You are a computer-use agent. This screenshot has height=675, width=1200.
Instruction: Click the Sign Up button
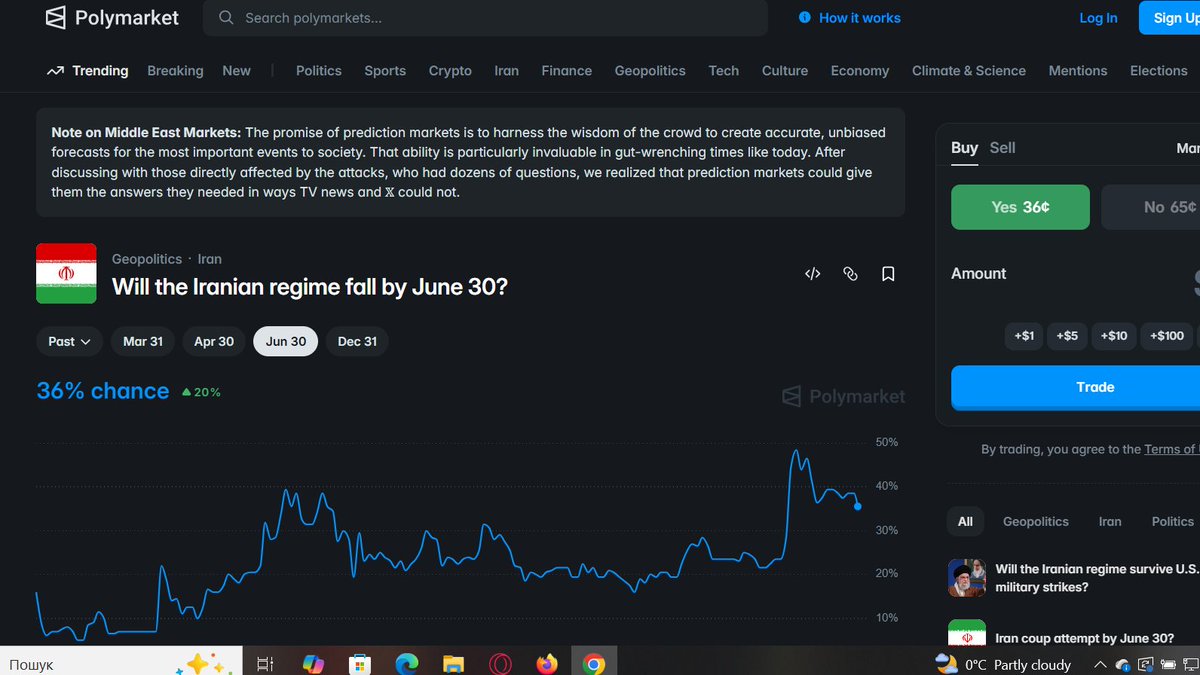1170,18
